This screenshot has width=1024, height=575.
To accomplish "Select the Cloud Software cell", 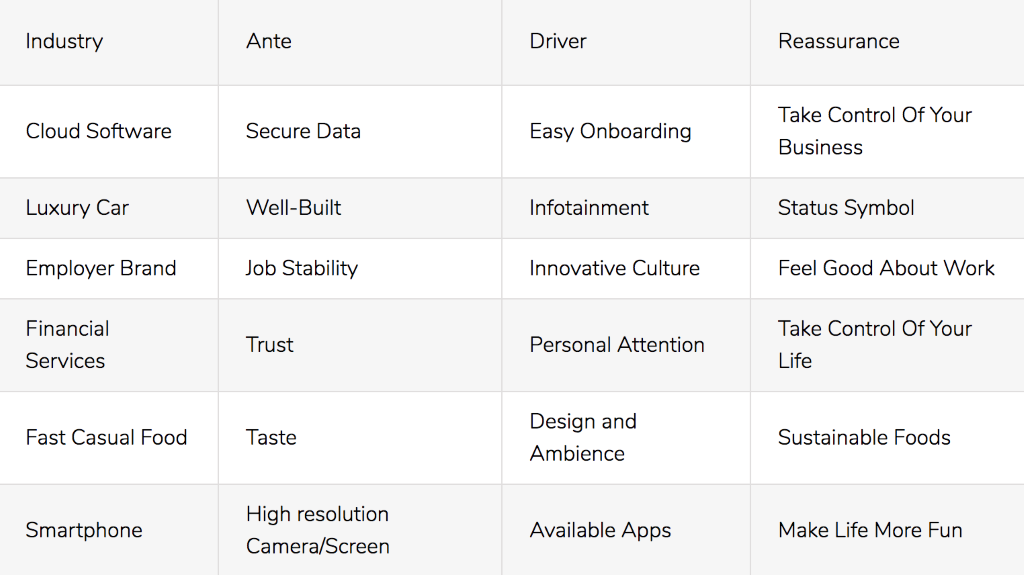I will pyautogui.click(x=98, y=131).
